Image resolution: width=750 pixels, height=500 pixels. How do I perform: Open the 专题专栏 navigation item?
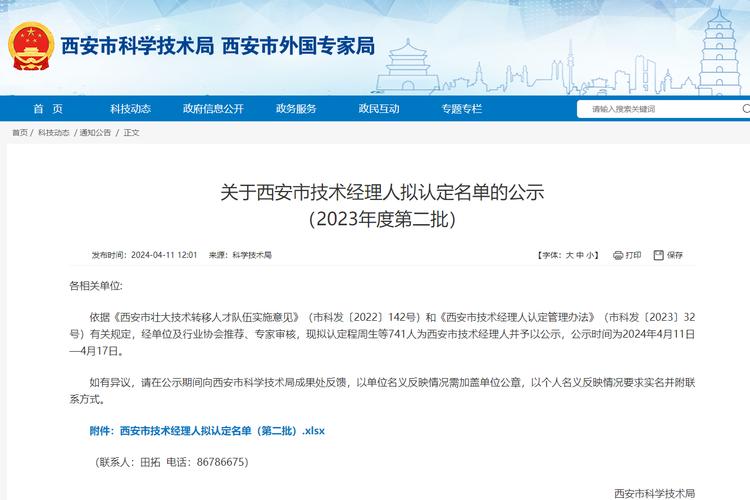pos(462,109)
